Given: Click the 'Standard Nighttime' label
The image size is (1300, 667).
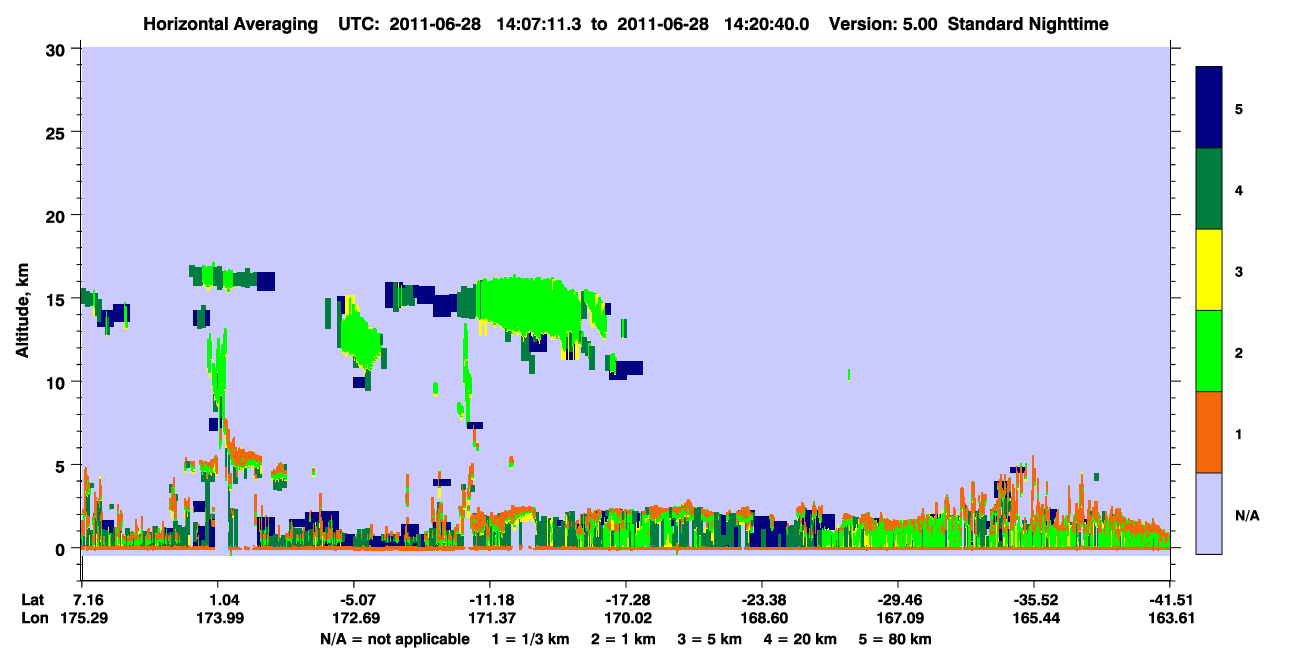Looking at the screenshot, I should pyautogui.click(x=1028, y=23).
